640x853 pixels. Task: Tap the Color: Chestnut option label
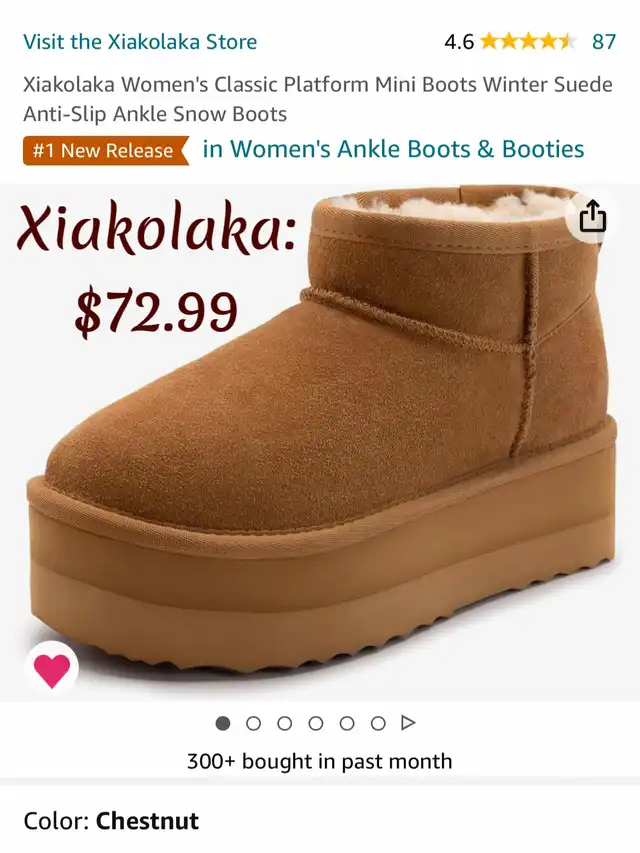[111, 821]
